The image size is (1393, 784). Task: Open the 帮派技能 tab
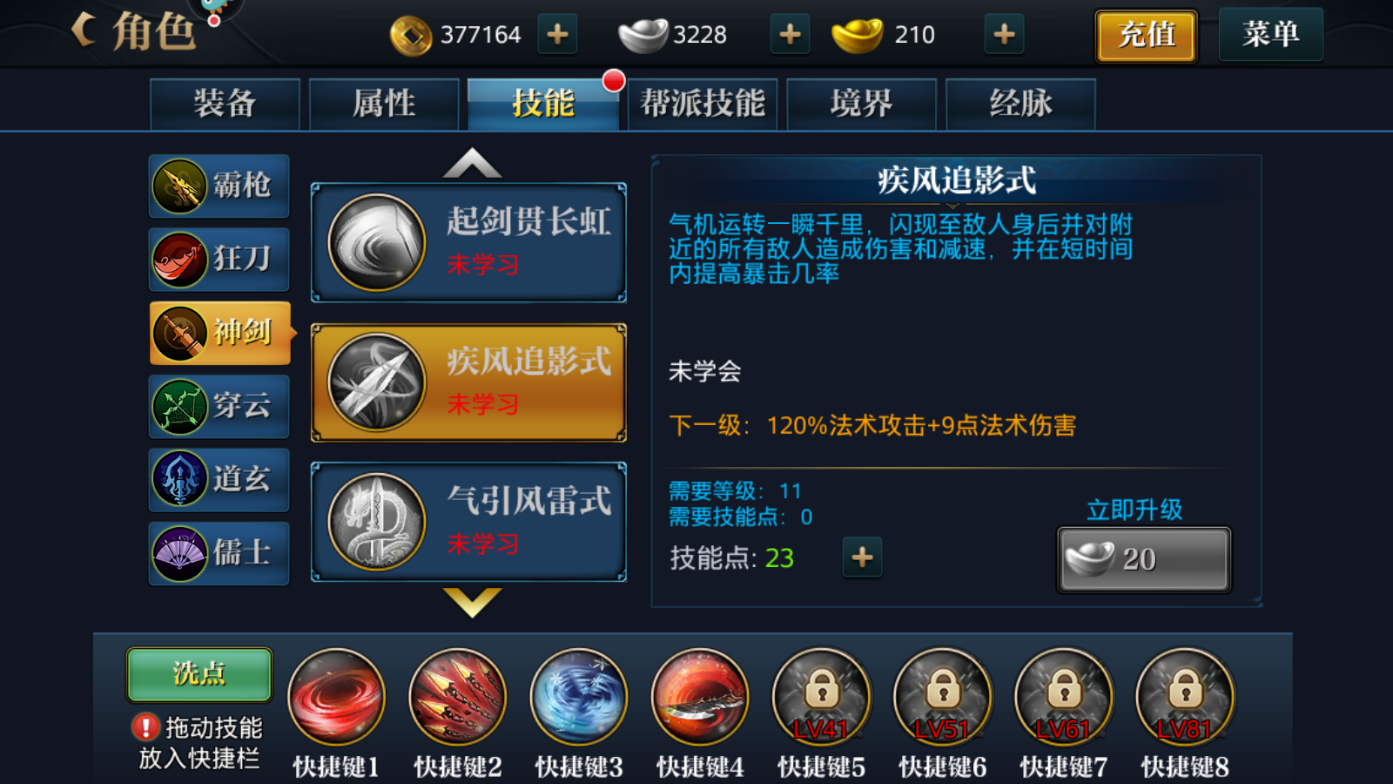[703, 104]
